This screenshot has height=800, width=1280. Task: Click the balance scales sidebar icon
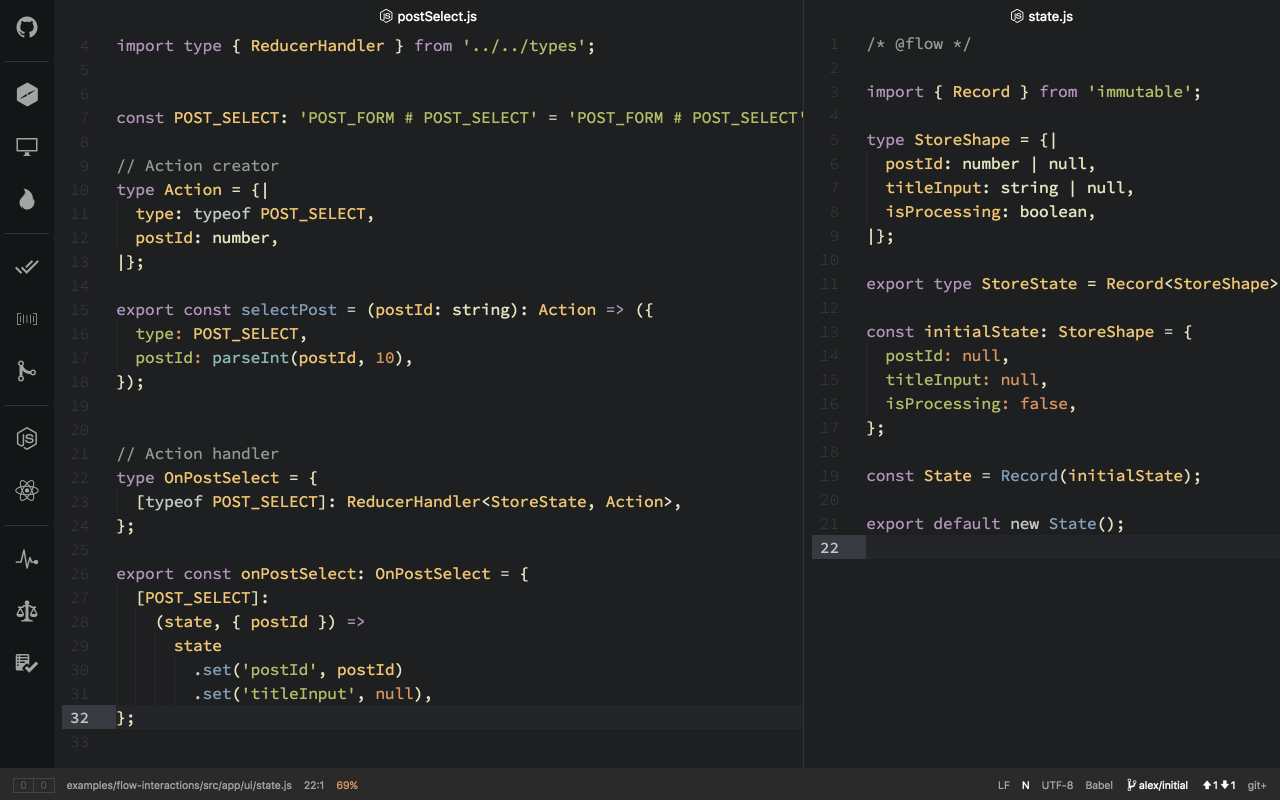point(27,611)
